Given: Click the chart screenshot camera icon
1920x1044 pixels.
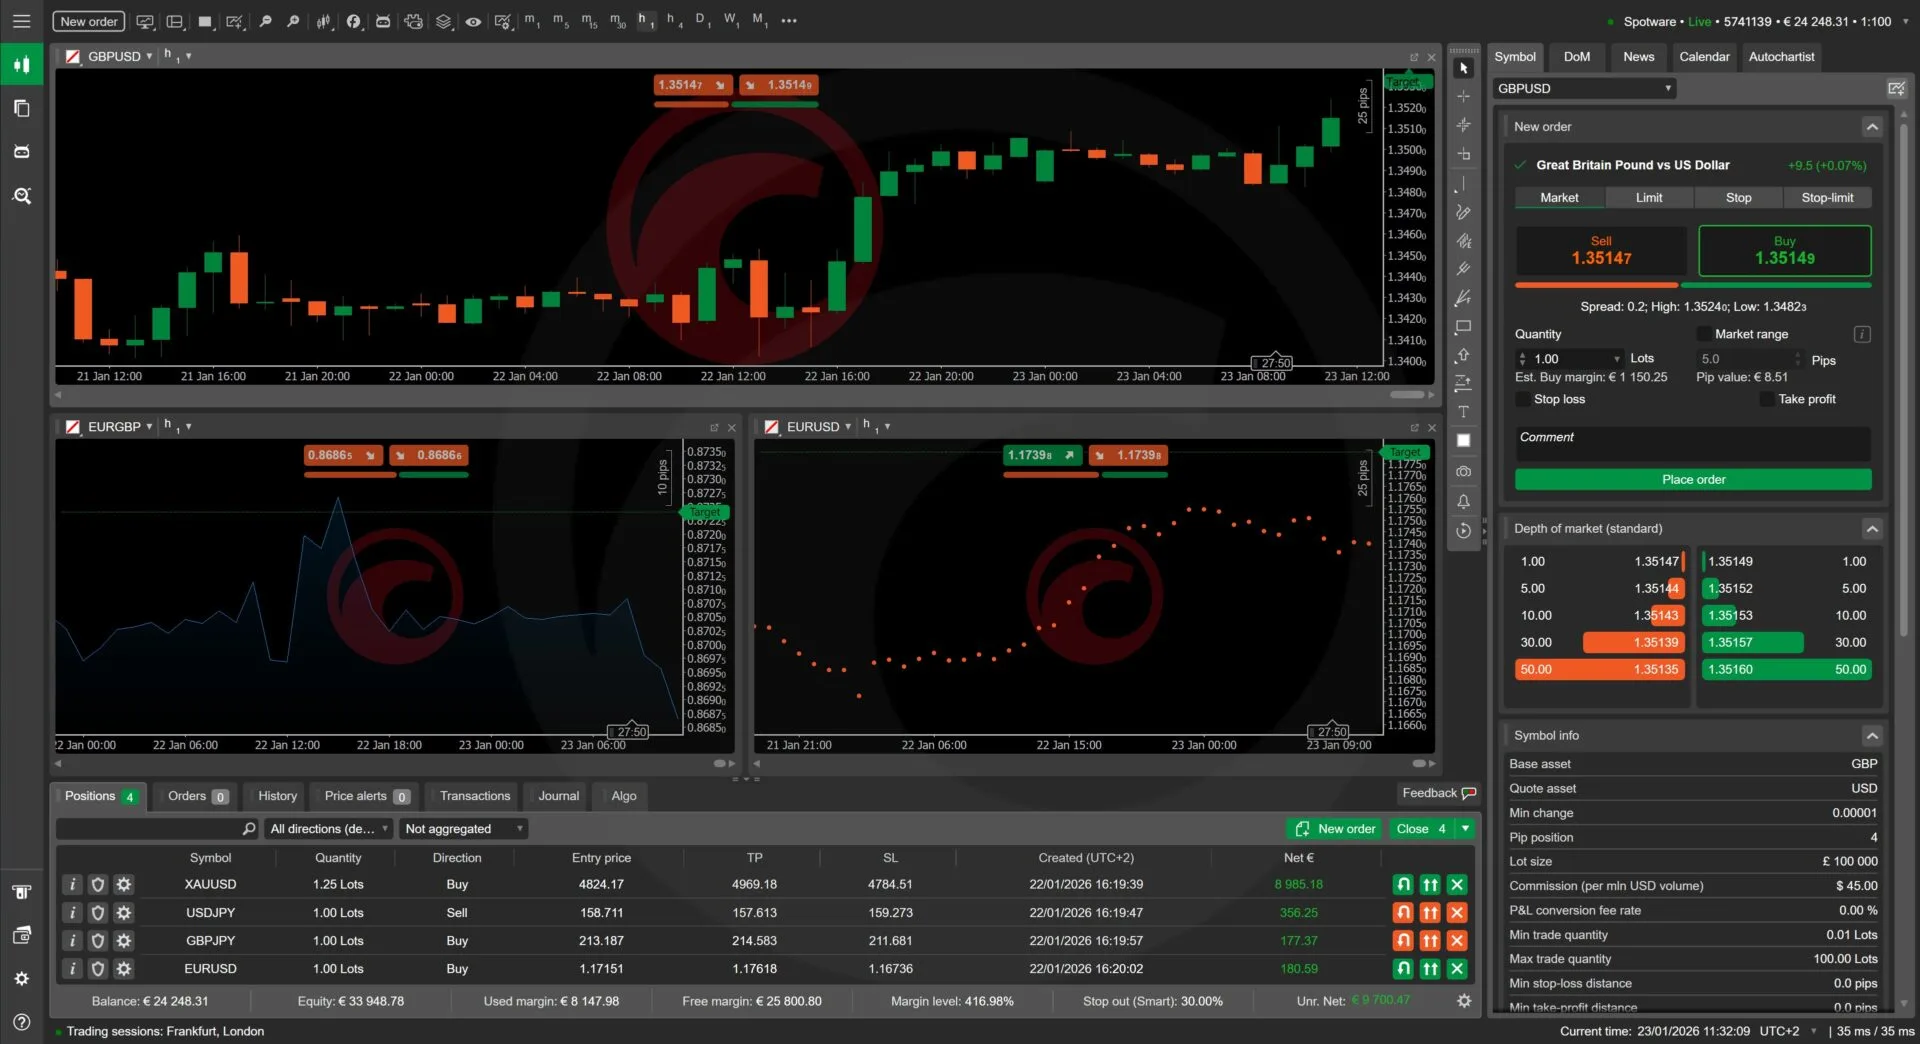Looking at the screenshot, I should click(1463, 471).
